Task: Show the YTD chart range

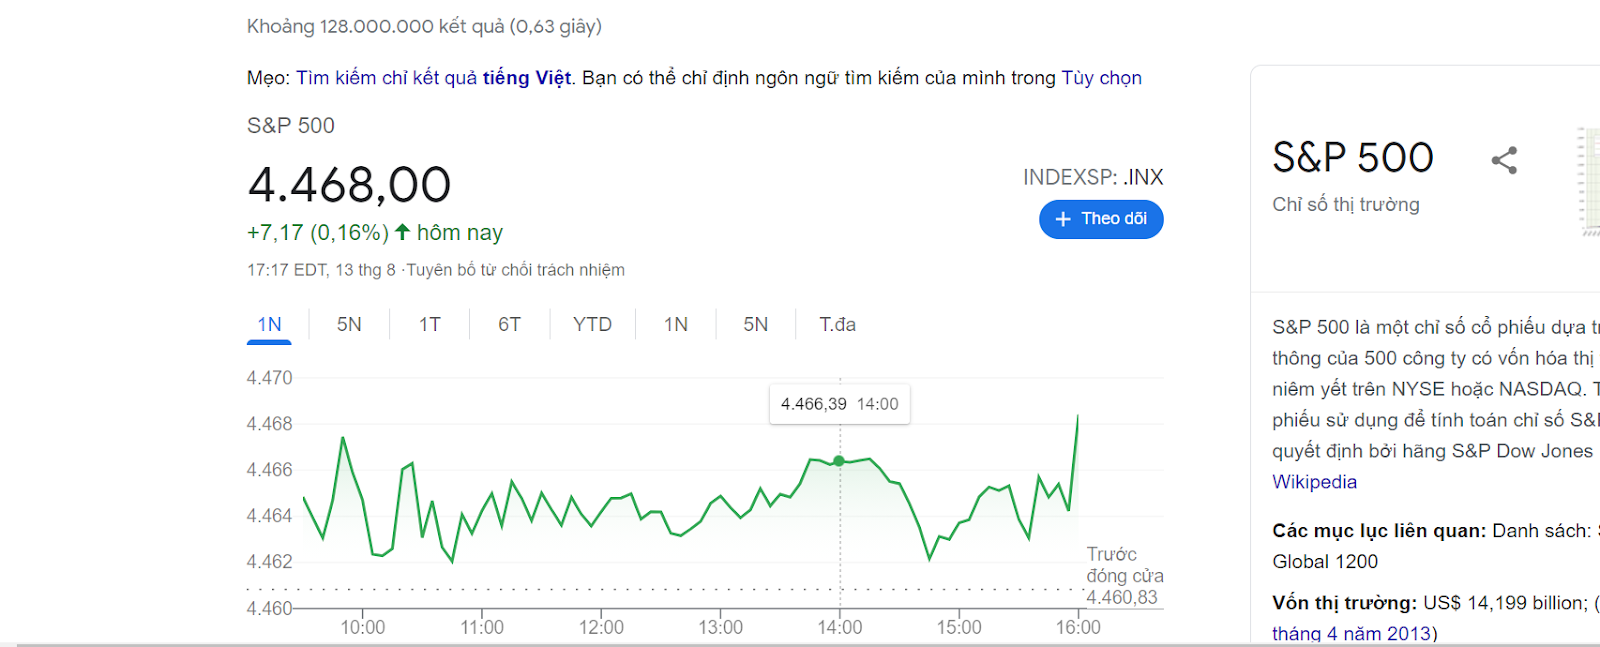Action: click(592, 325)
